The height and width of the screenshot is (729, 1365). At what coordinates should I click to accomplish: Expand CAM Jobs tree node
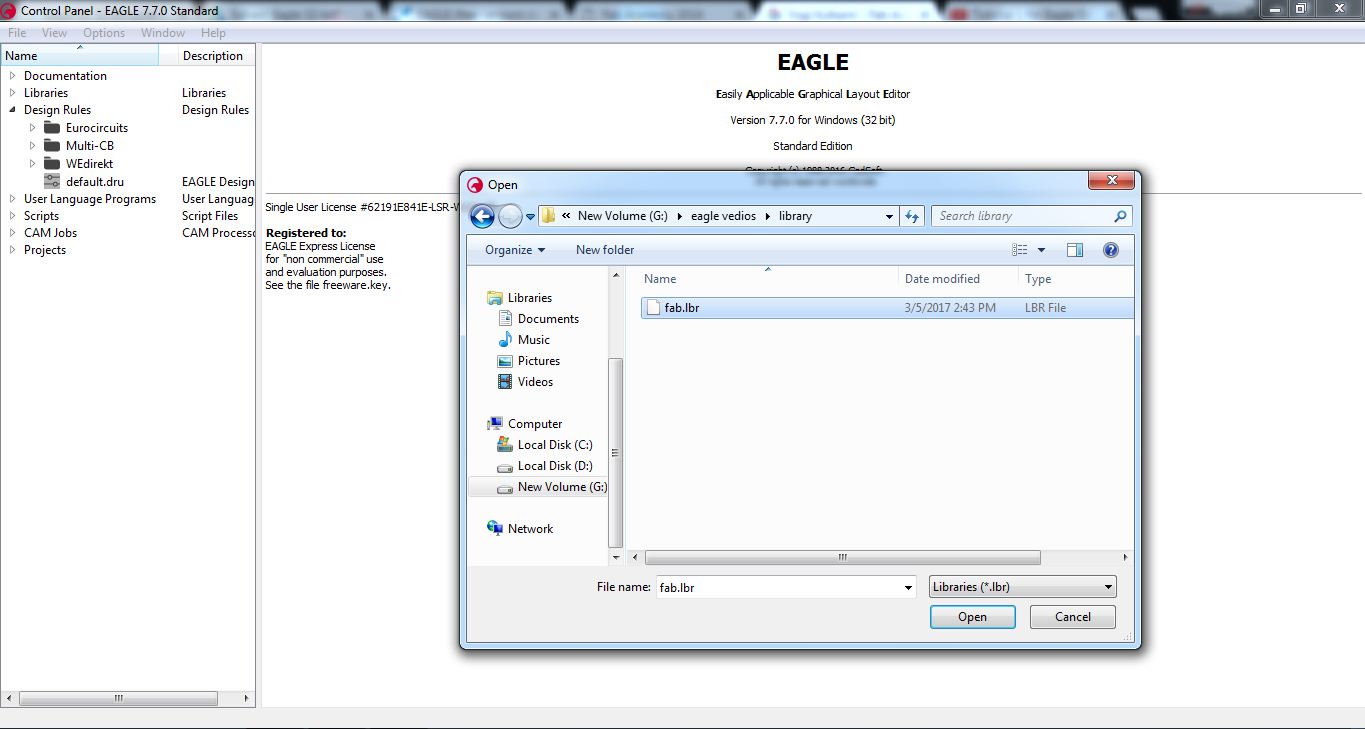(12, 233)
